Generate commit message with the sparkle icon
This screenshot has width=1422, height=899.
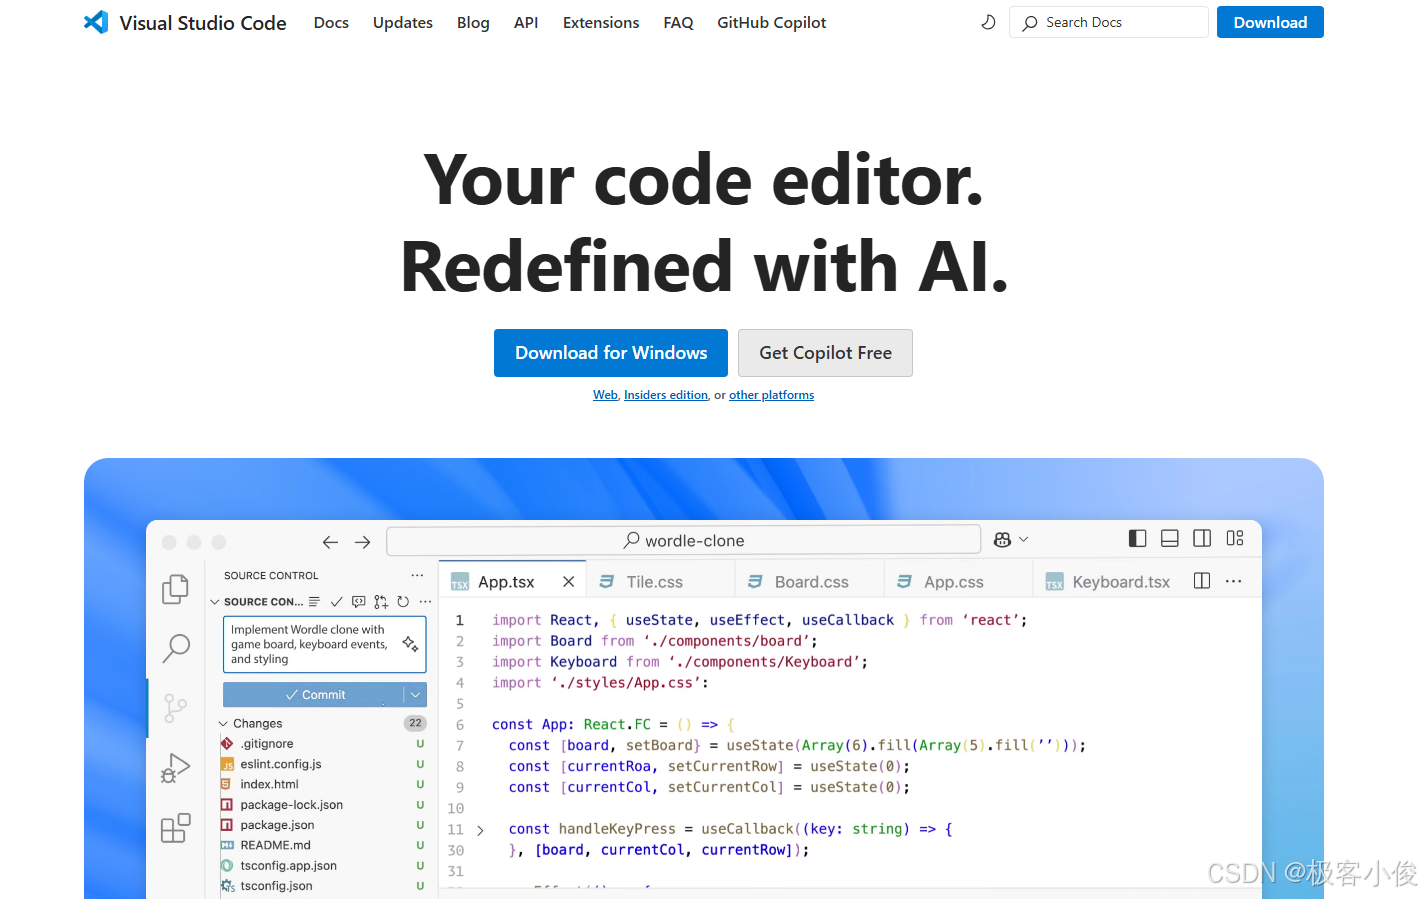(412, 645)
